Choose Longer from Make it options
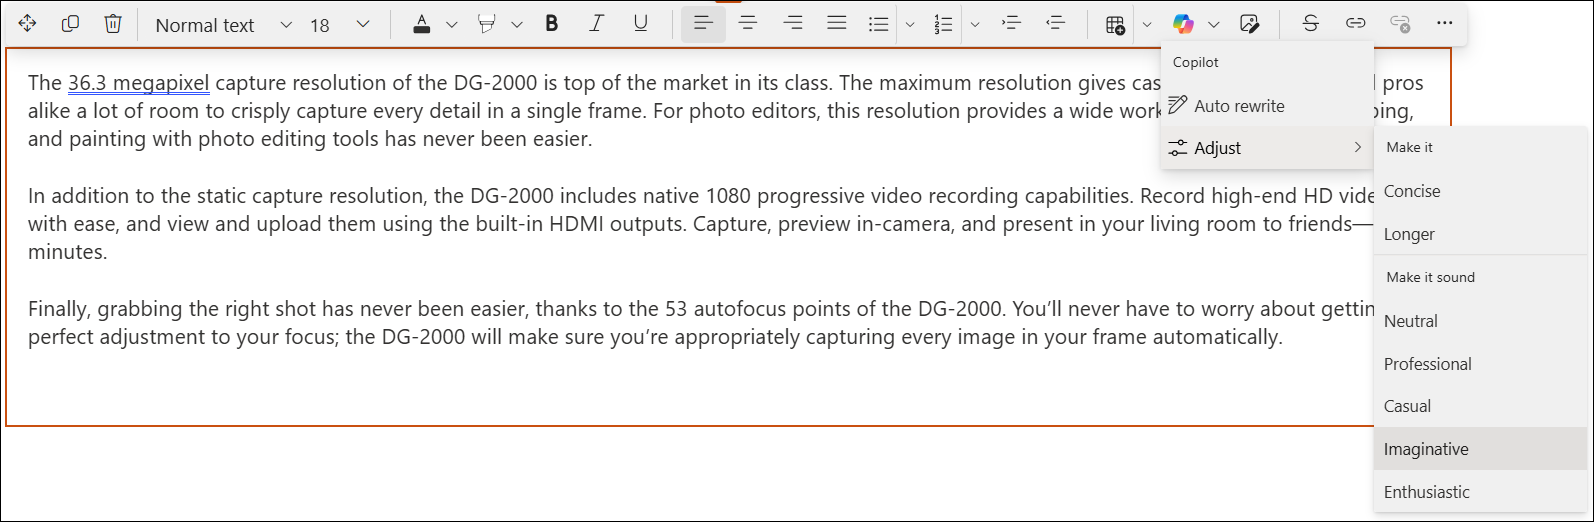This screenshot has height=522, width=1594. point(1481,234)
